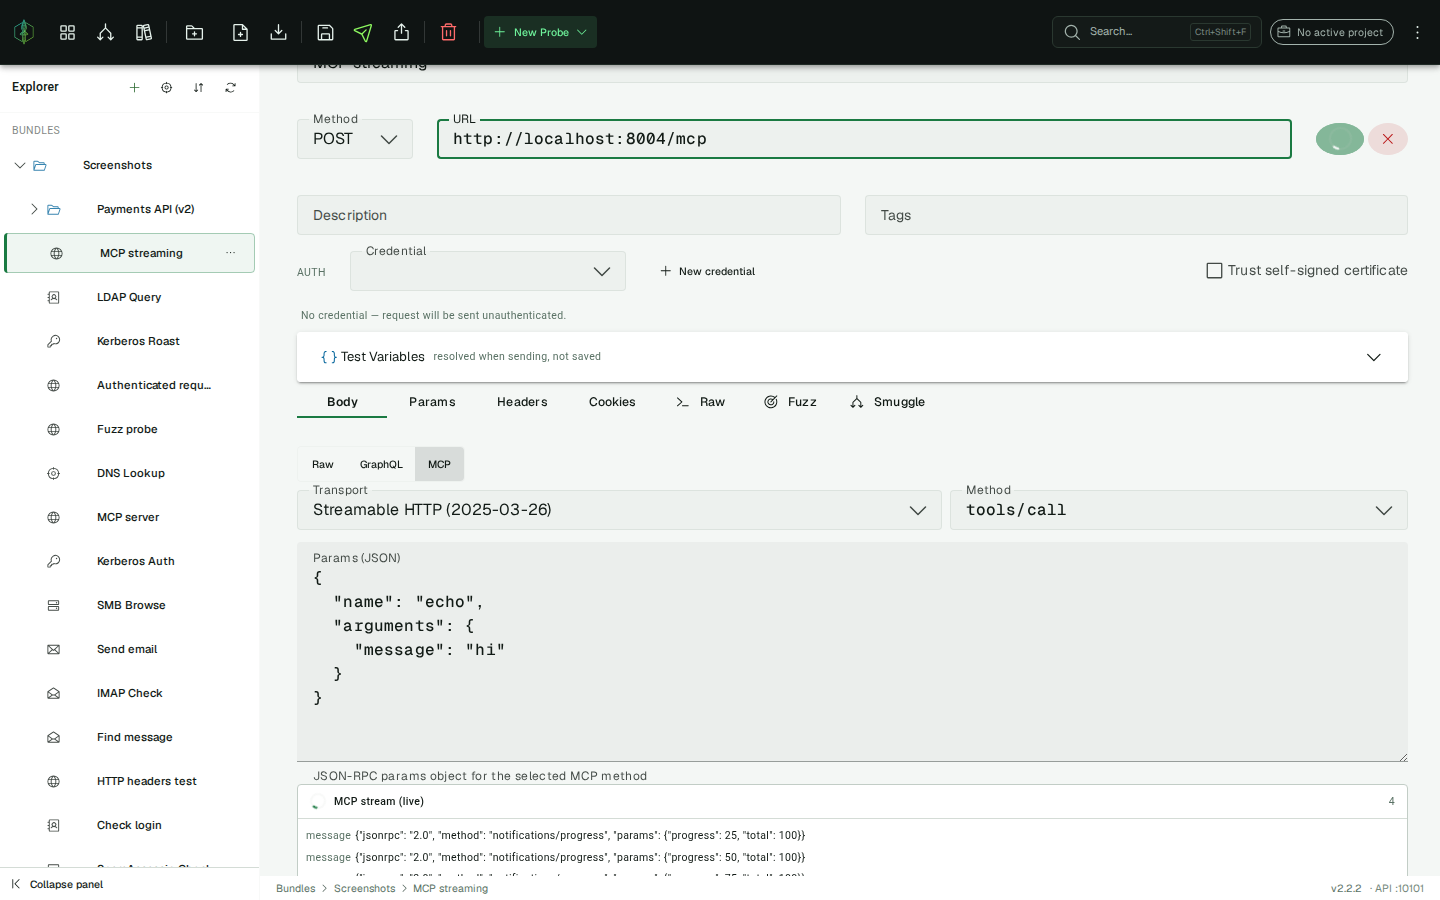Click New credential button
The width and height of the screenshot is (1440, 900).
(707, 271)
